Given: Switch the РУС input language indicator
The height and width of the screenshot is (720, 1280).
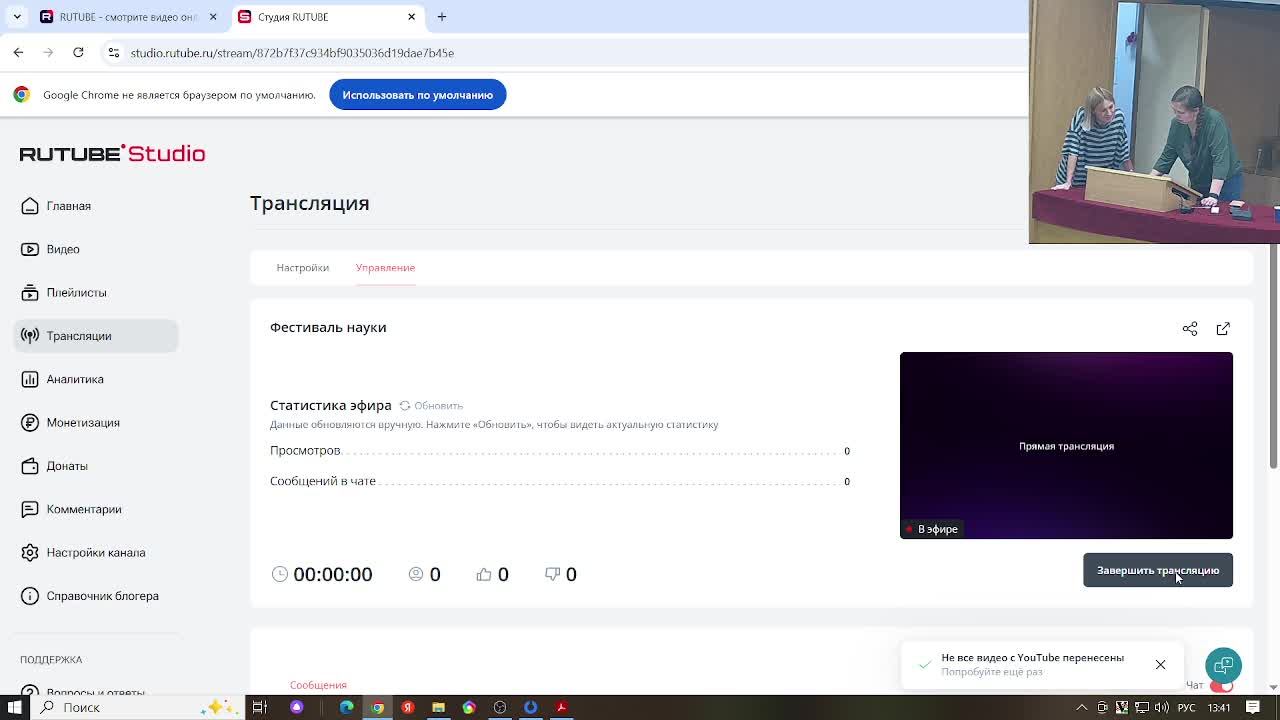Looking at the screenshot, I should [1186, 707].
